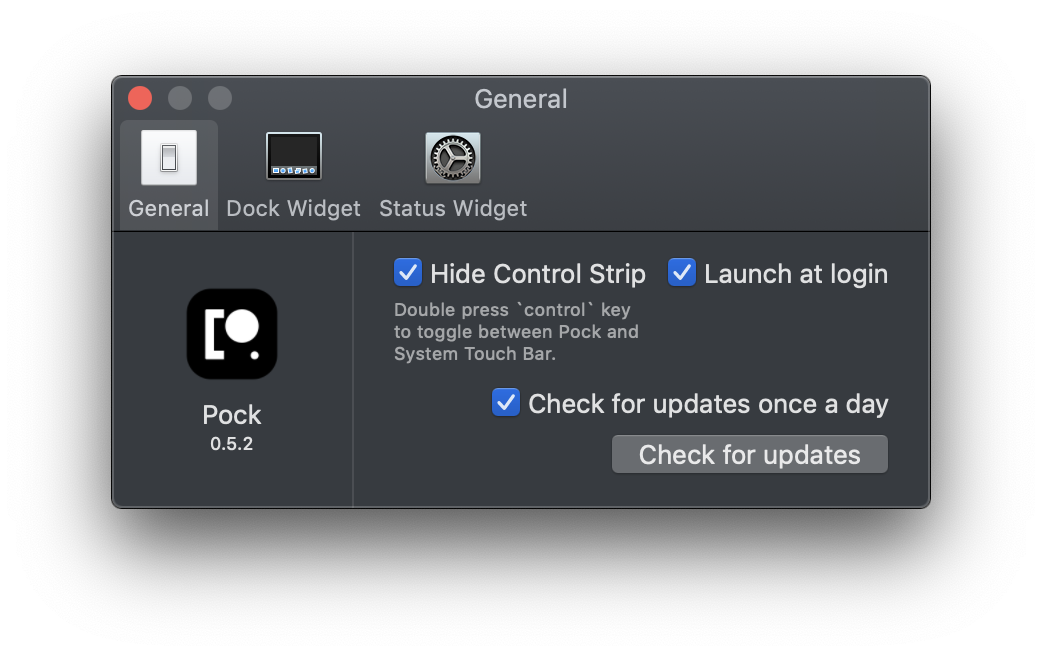The height and width of the screenshot is (656, 1042).
Task: Go to the Status Widget tab label
Action: tap(453, 209)
